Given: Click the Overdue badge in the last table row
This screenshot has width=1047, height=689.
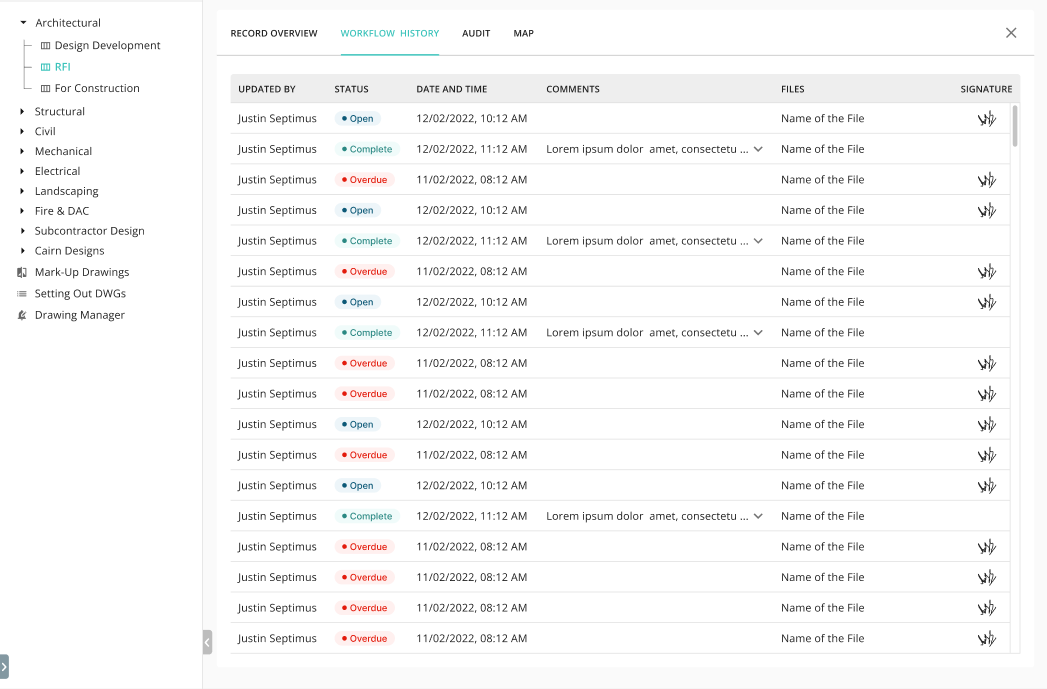Looking at the screenshot, I should (x=365, y=638).
